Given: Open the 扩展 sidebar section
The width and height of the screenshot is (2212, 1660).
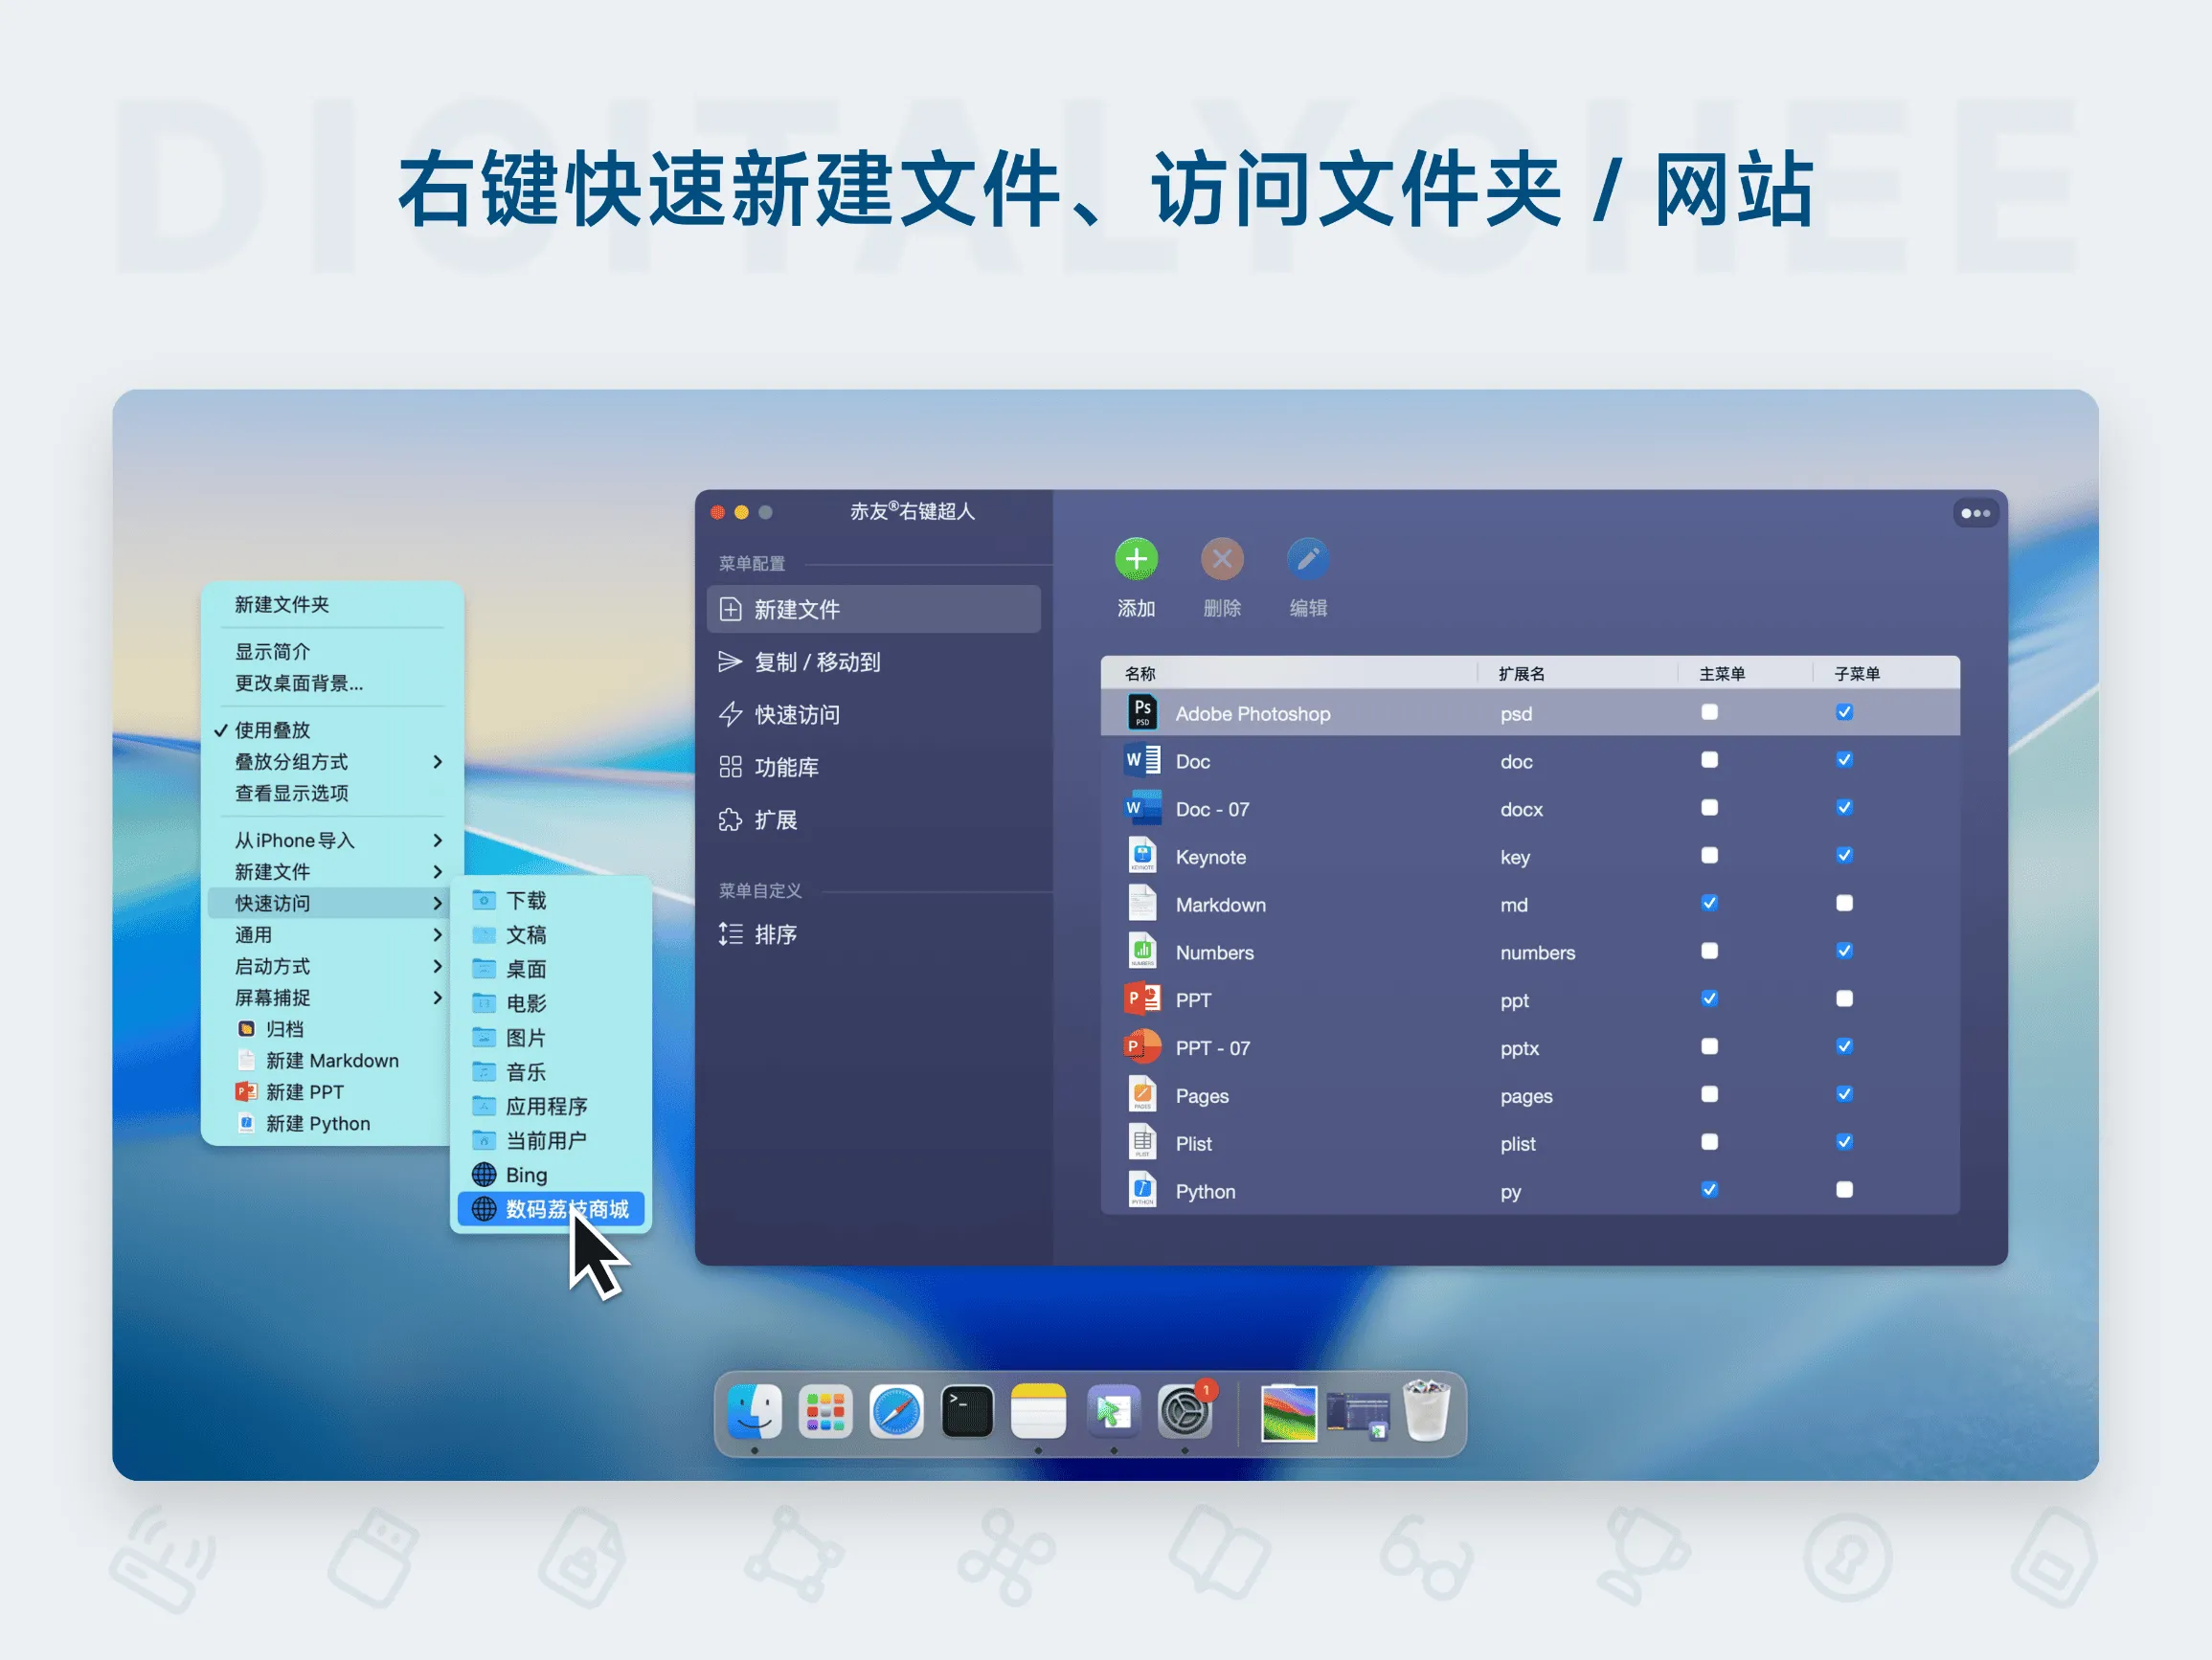Looking at the screenshot, I should pos(777,819).
